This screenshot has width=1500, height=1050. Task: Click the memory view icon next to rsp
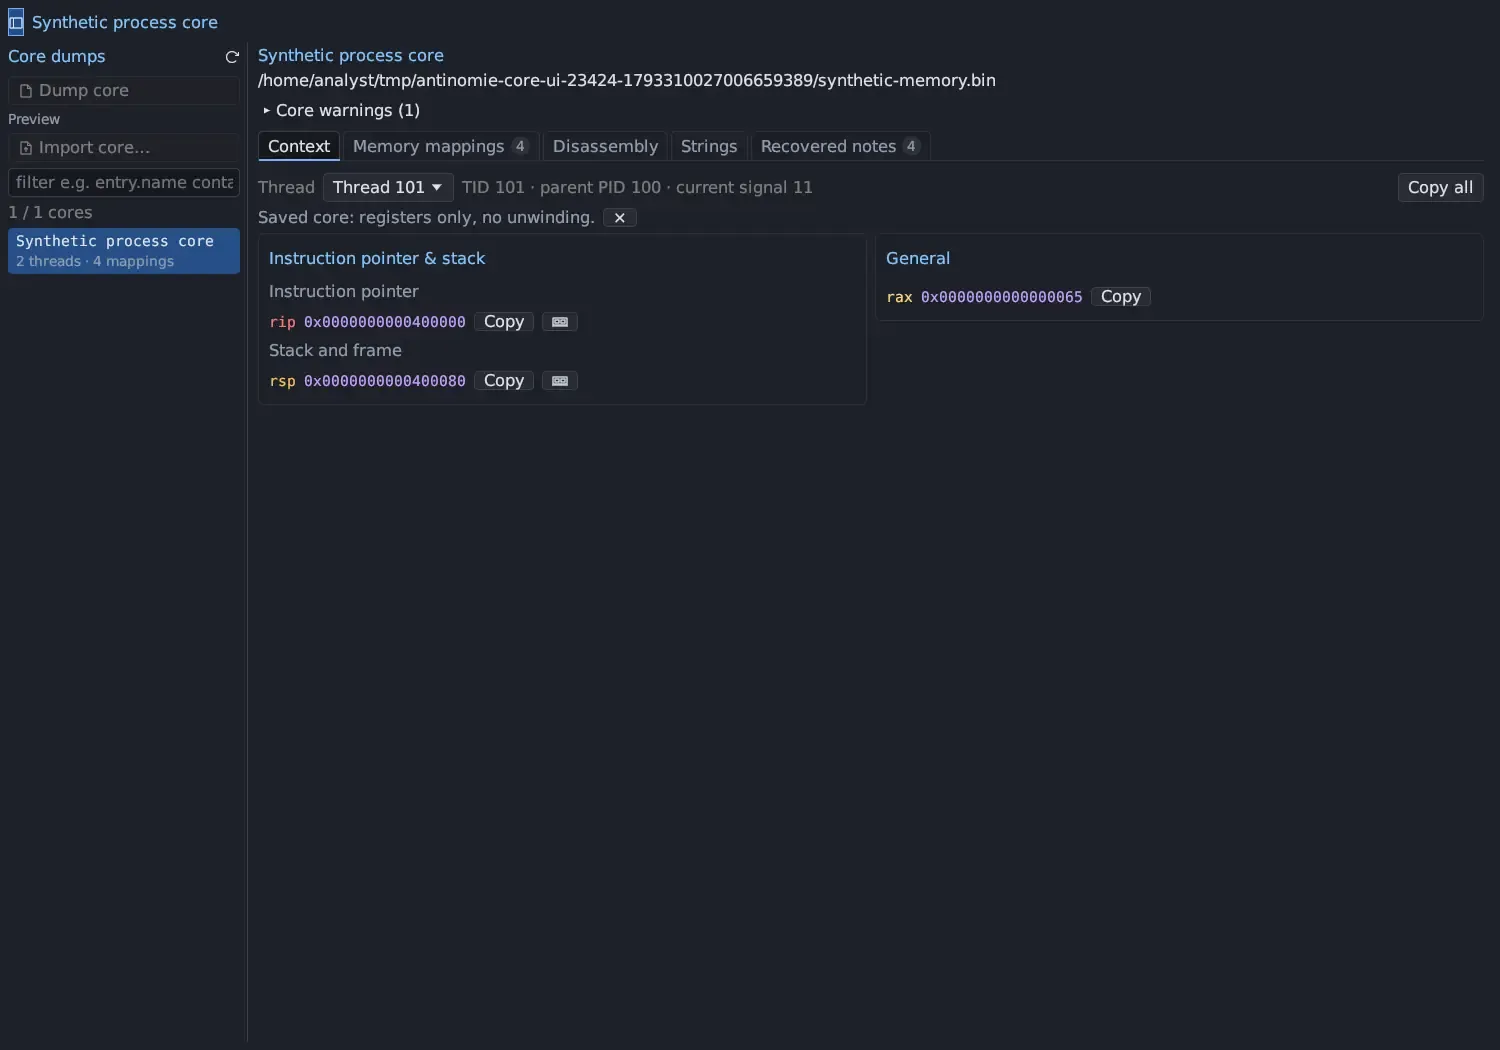tap(560, 381)
